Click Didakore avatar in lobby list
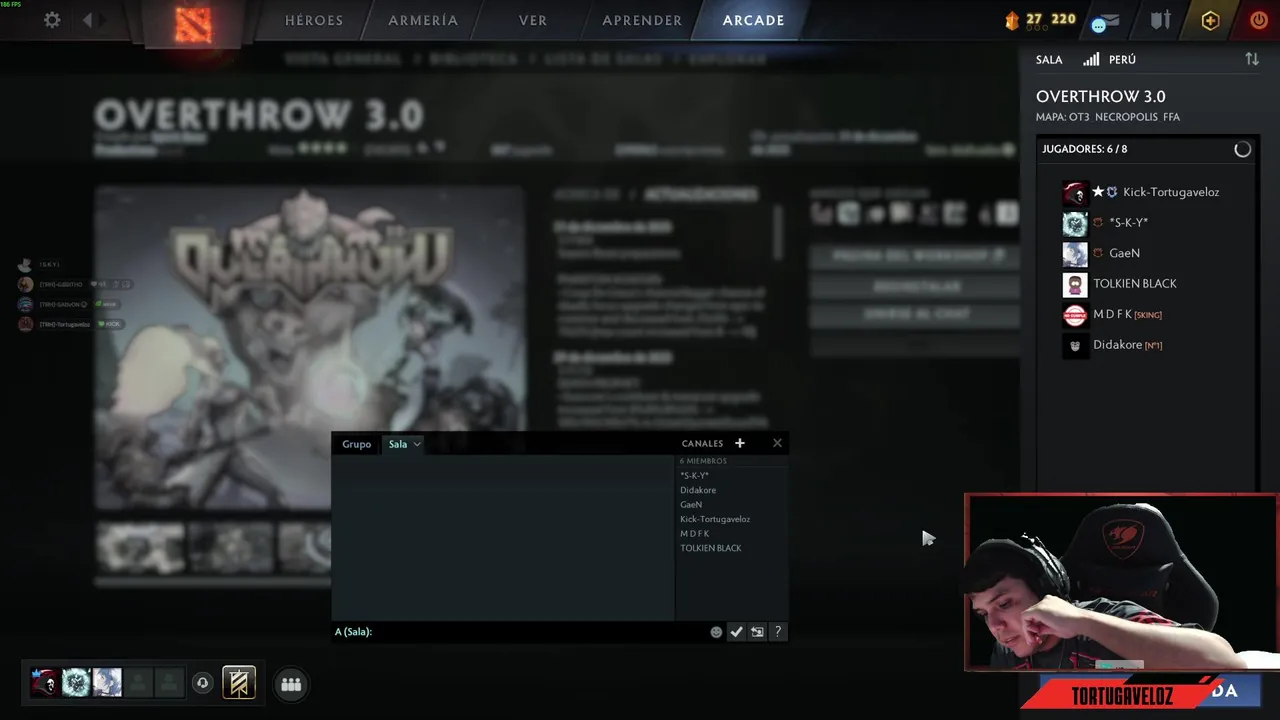 (x=1075, y=345)
